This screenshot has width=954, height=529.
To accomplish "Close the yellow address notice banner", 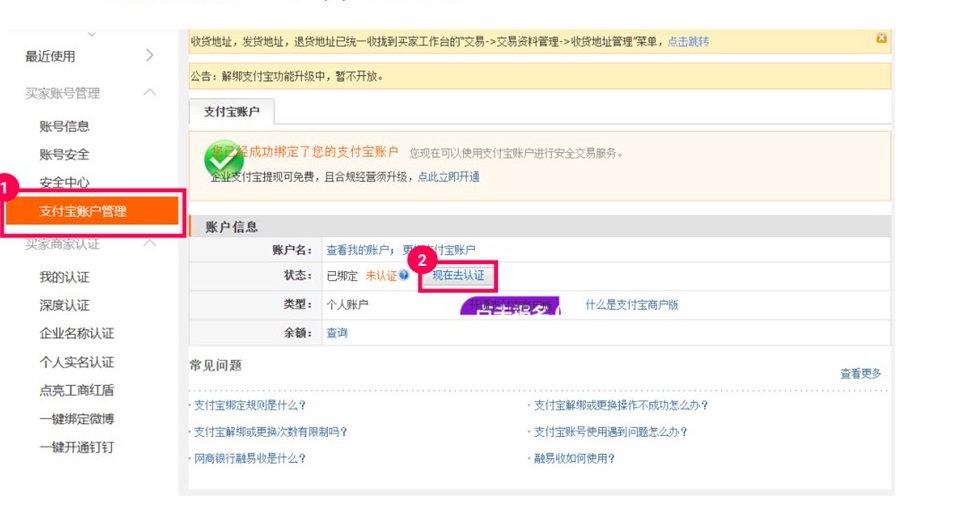I will tap(881, 39).
